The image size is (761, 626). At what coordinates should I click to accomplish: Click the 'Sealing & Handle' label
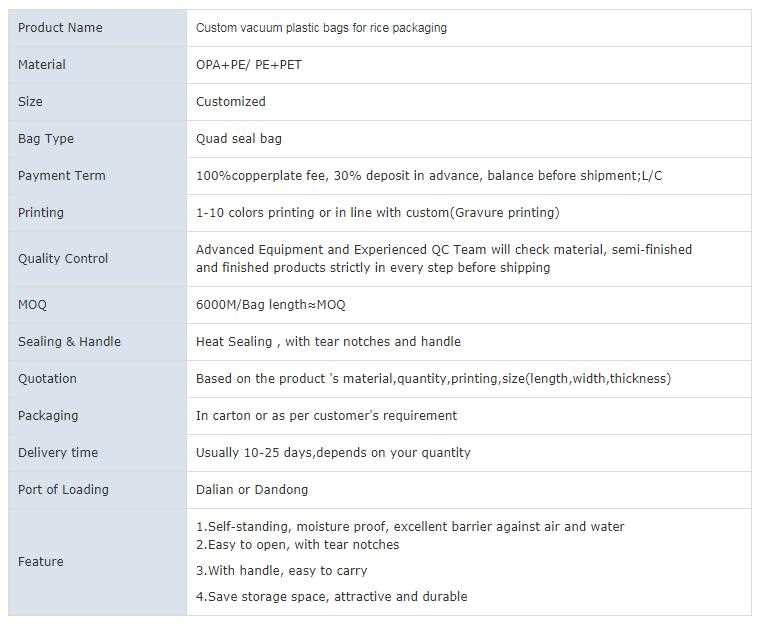(69, 342)
